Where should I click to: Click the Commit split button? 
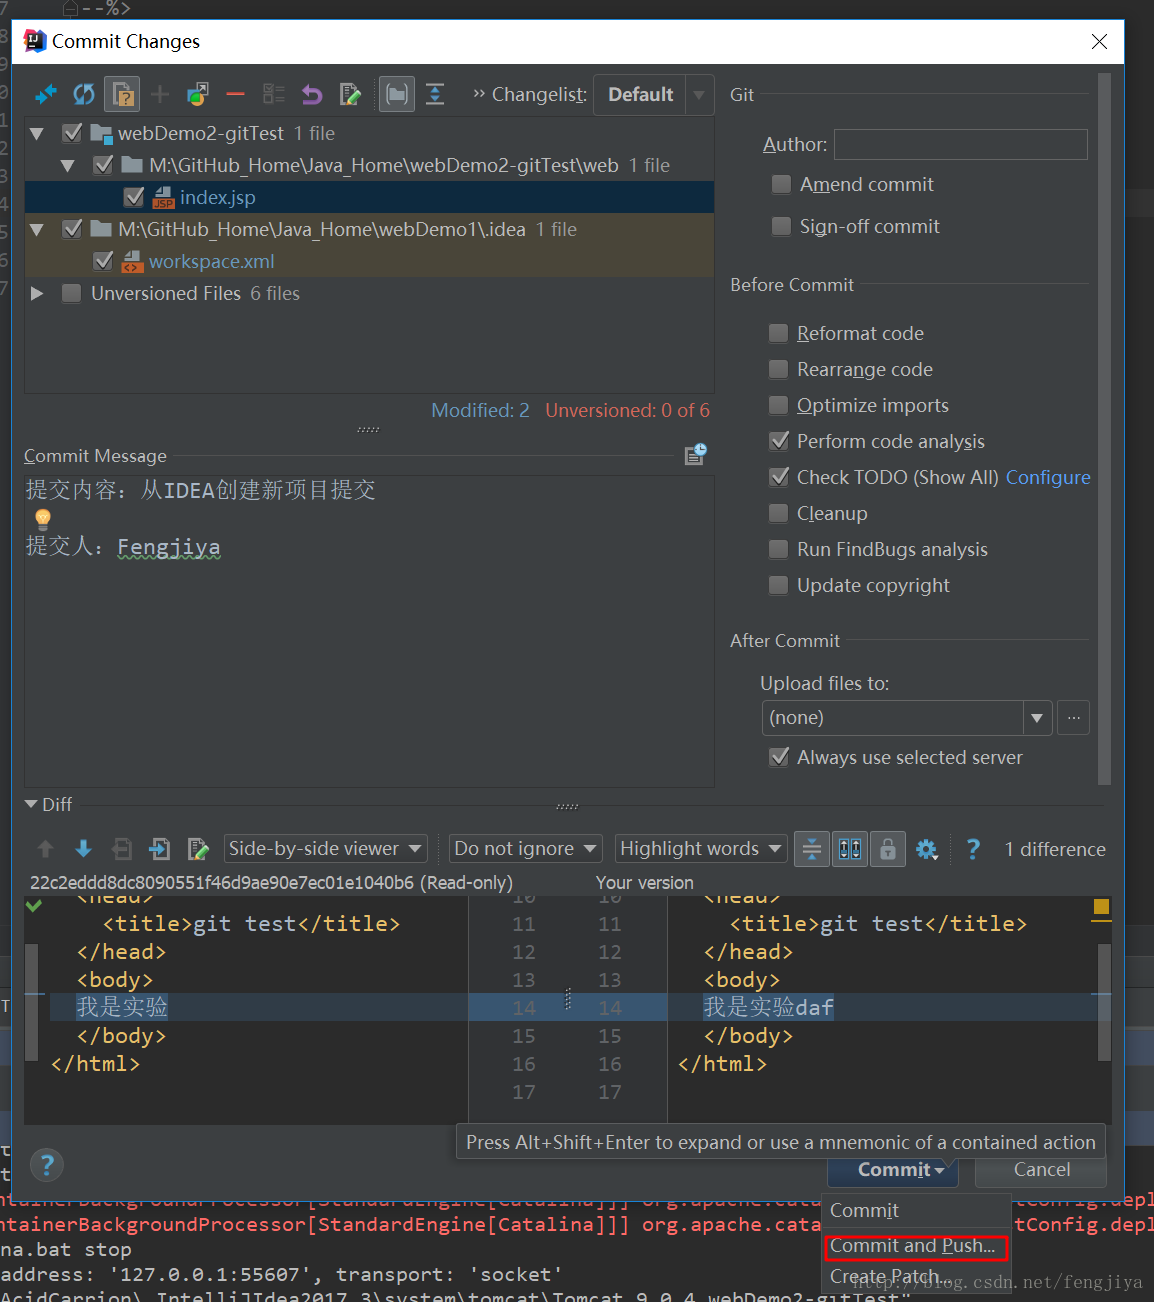(893, 1170)
